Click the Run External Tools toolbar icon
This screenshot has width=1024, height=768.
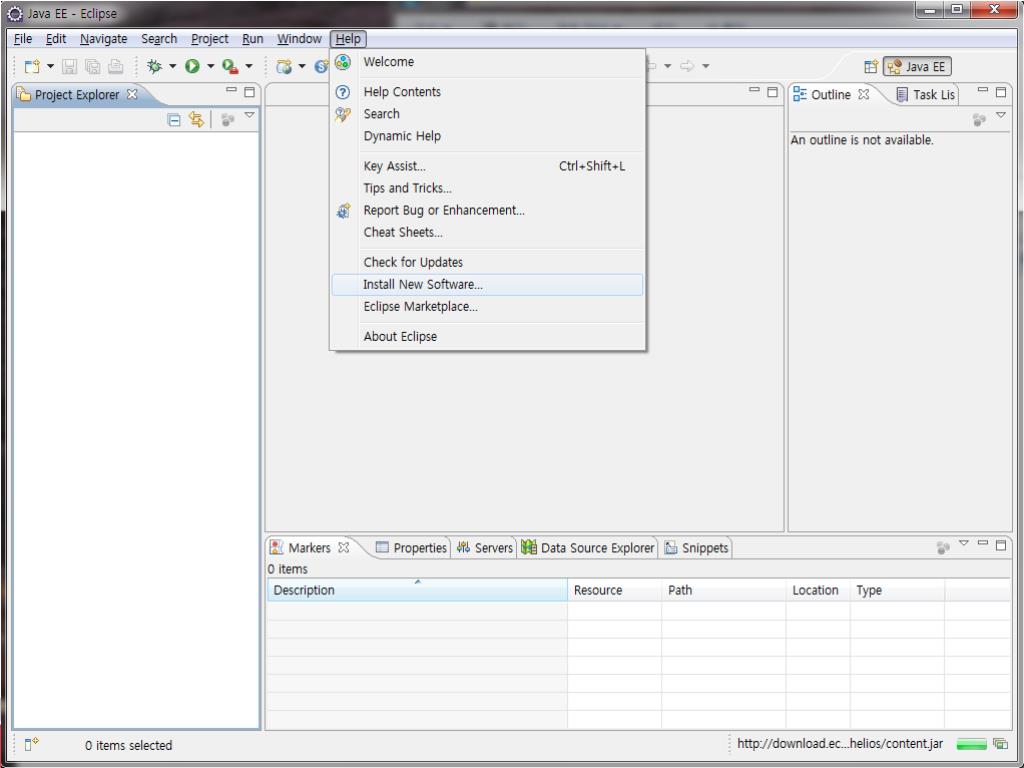click(229, 66)
